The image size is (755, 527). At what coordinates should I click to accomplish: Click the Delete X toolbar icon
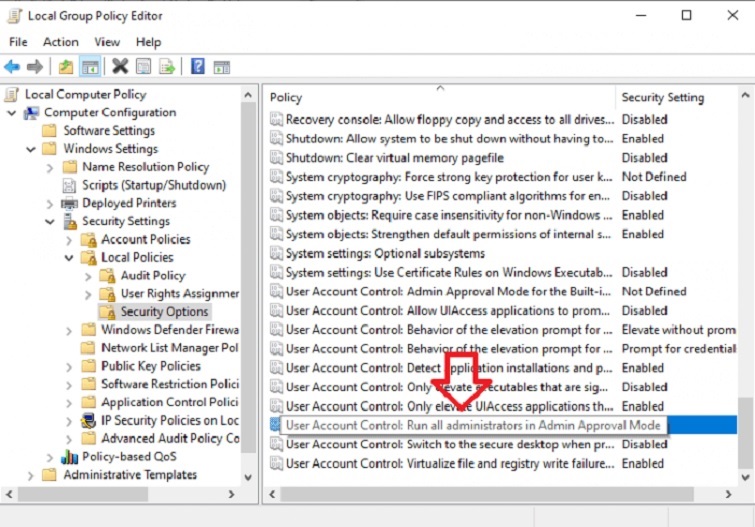tap(120, 67)
